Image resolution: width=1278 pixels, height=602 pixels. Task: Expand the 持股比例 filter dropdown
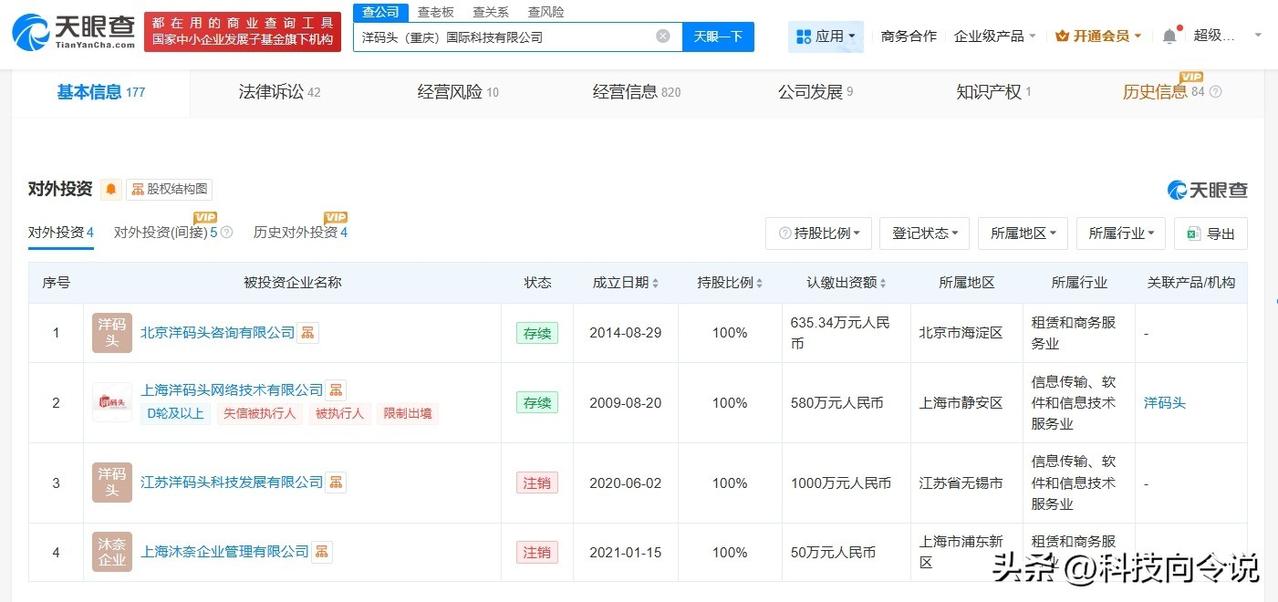pyautogui.click(x=818, y=233)
